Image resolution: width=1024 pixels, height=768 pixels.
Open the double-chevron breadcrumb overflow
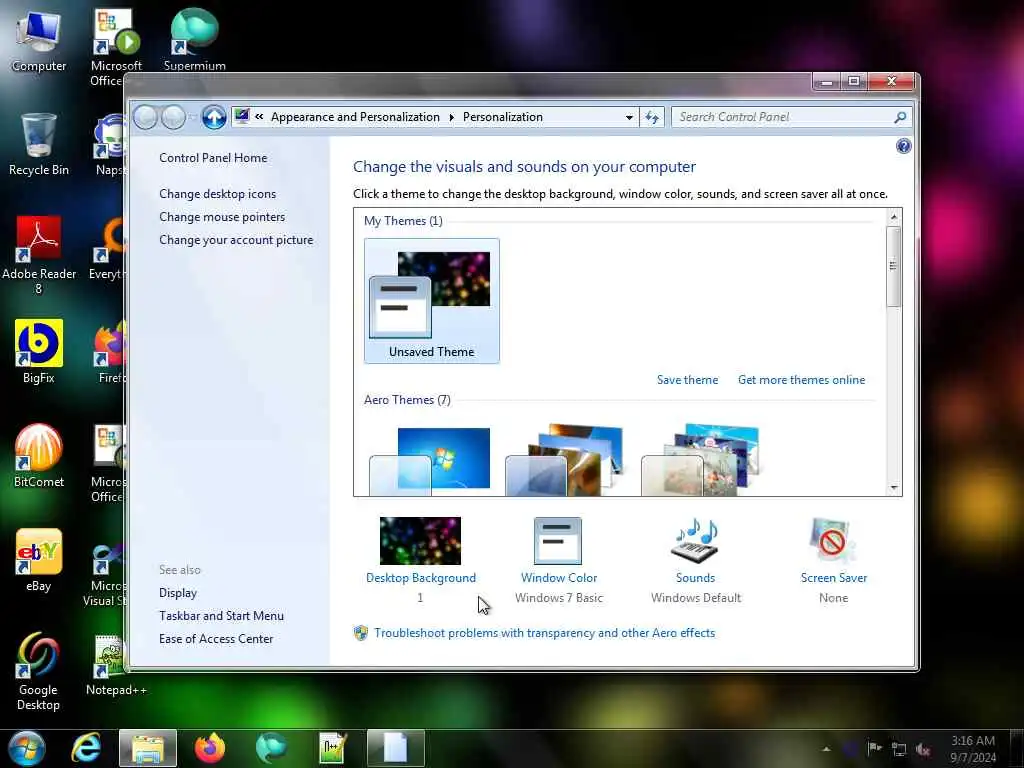click(x=259, y=117)
